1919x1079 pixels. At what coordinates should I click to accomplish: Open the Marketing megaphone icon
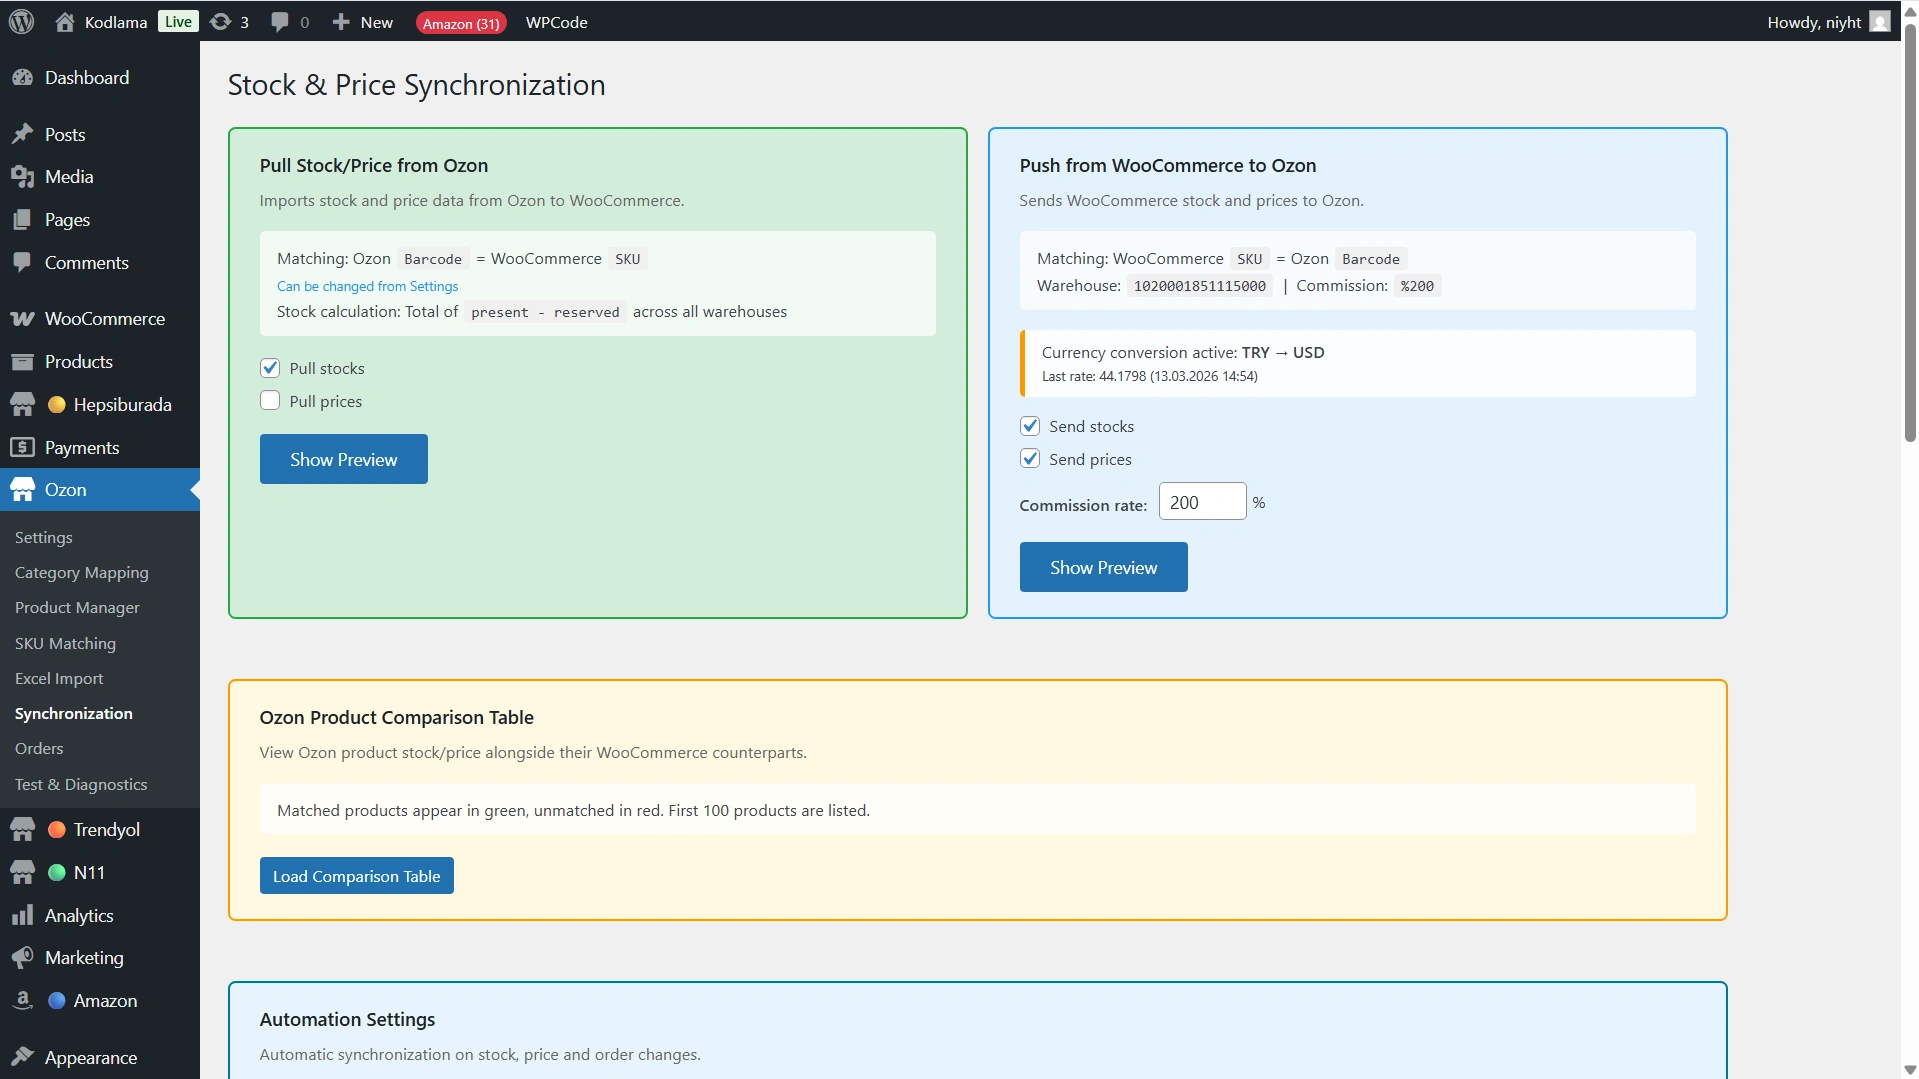[x=22, y=958]
